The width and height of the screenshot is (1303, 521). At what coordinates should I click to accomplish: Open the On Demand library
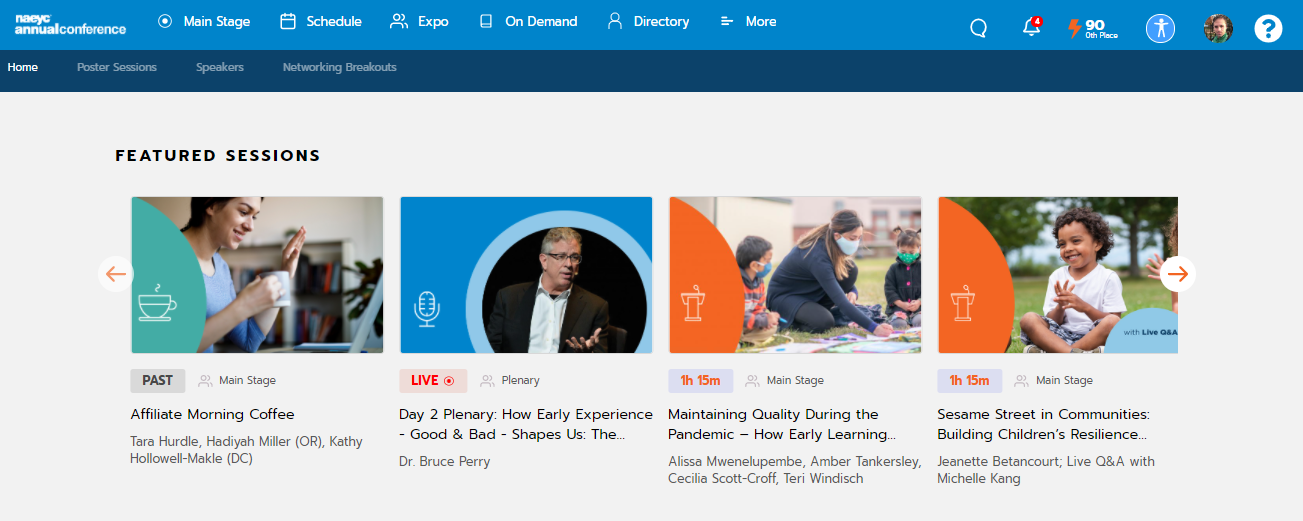pyautogui.click(x=528, y=21)
